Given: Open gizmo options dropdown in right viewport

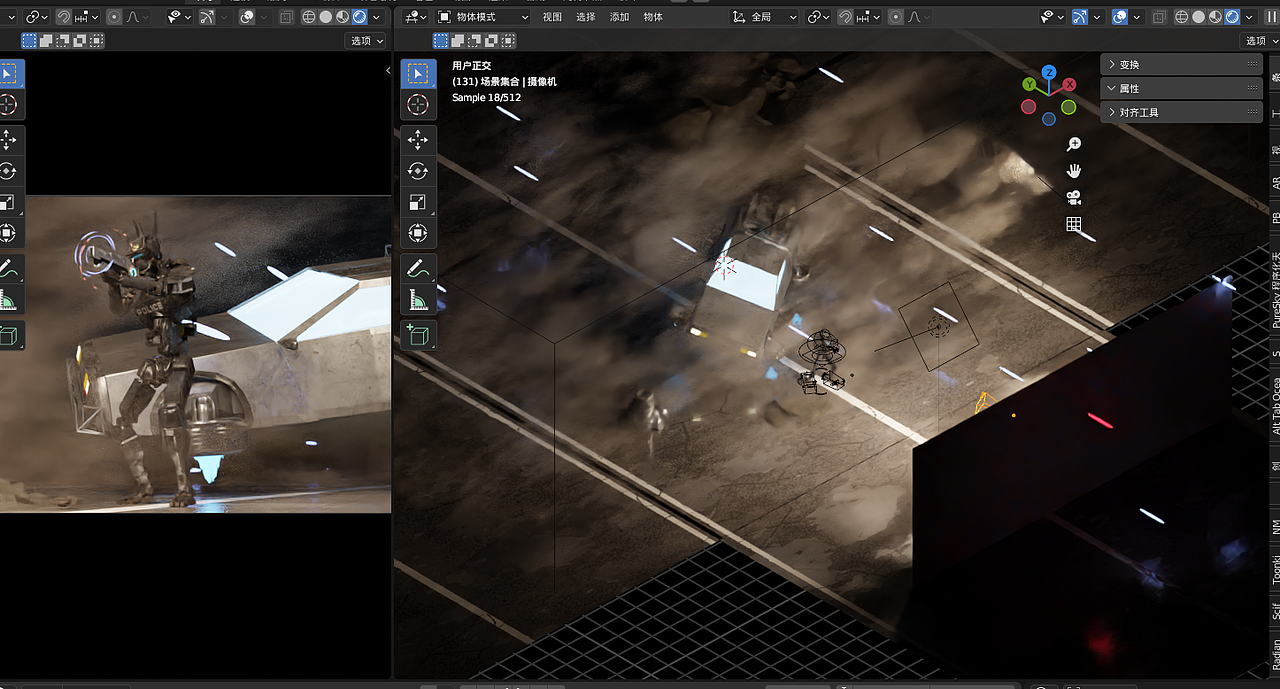Looking at the screenshot, I should click(x=1097, y=17).
